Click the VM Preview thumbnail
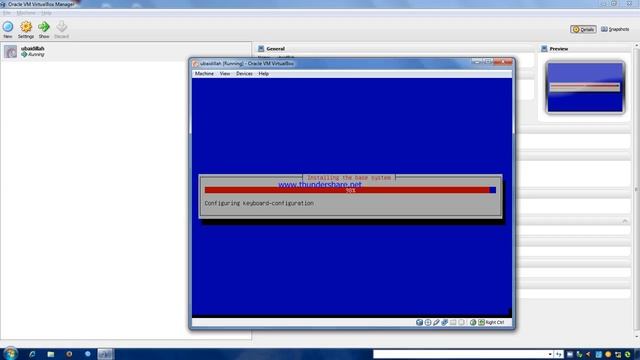Image resolution: width=640 pixels, height=360 pixels. click(x=585, y=87)
